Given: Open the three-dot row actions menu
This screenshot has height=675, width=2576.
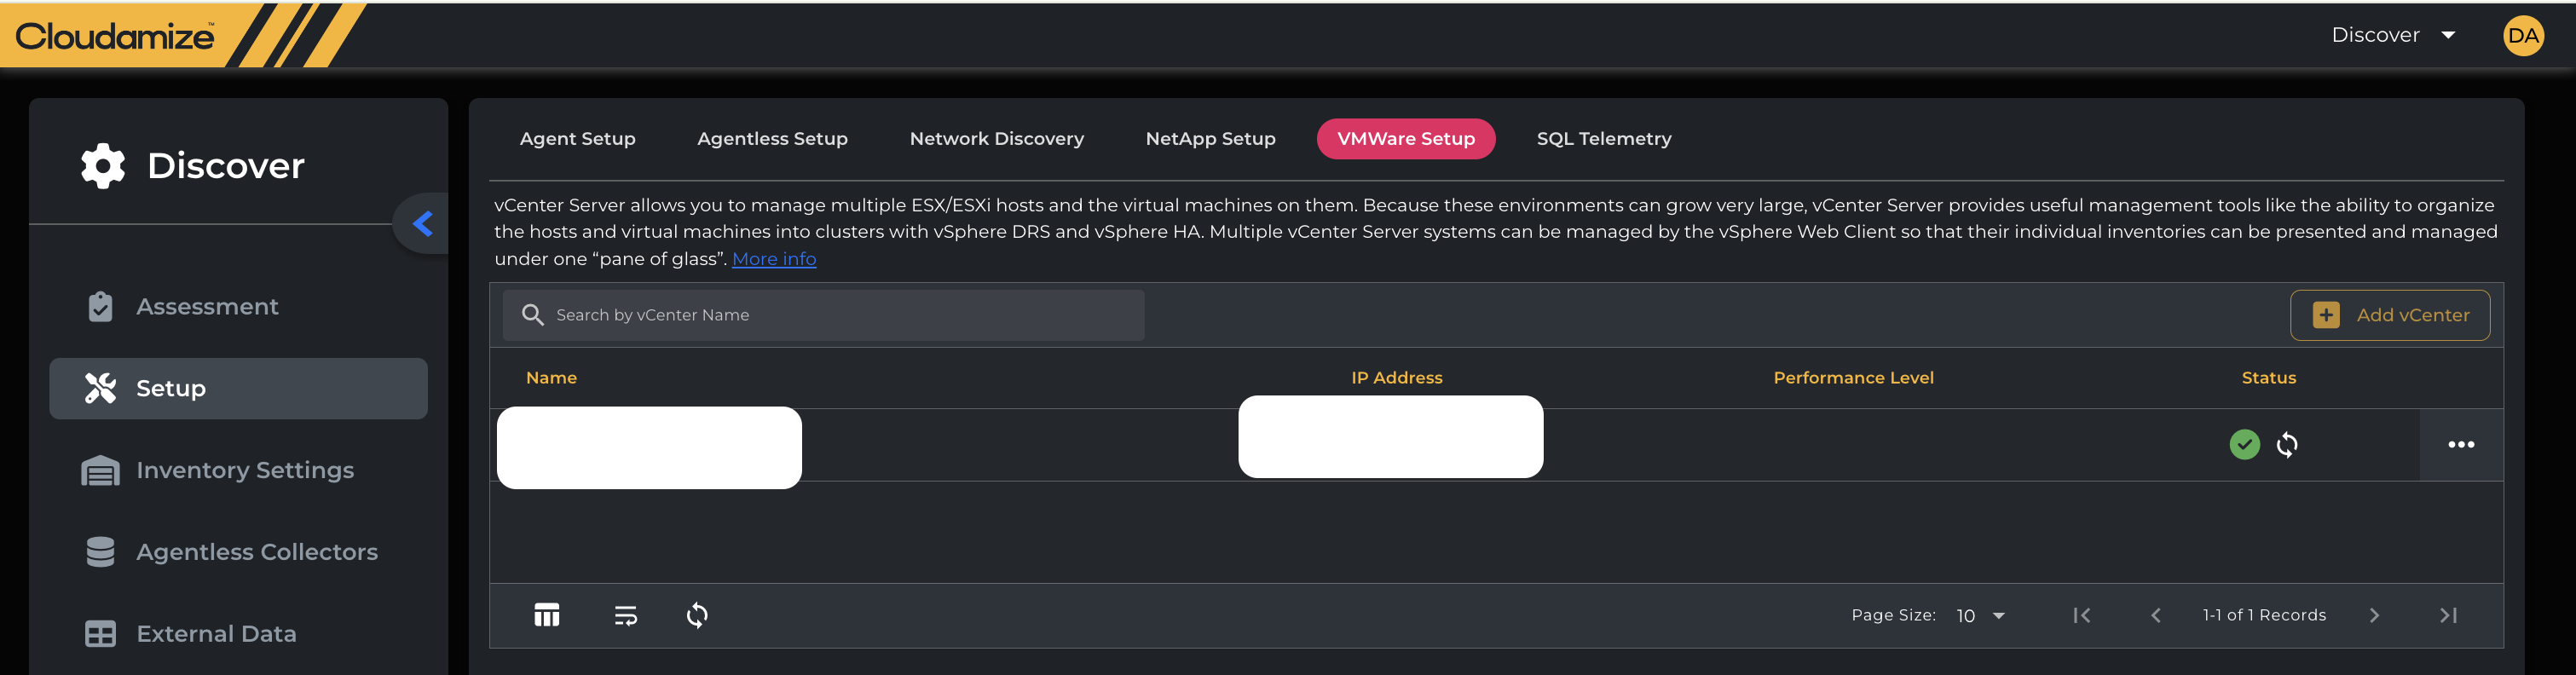Looking at the screenshot, I should 2460,444.
